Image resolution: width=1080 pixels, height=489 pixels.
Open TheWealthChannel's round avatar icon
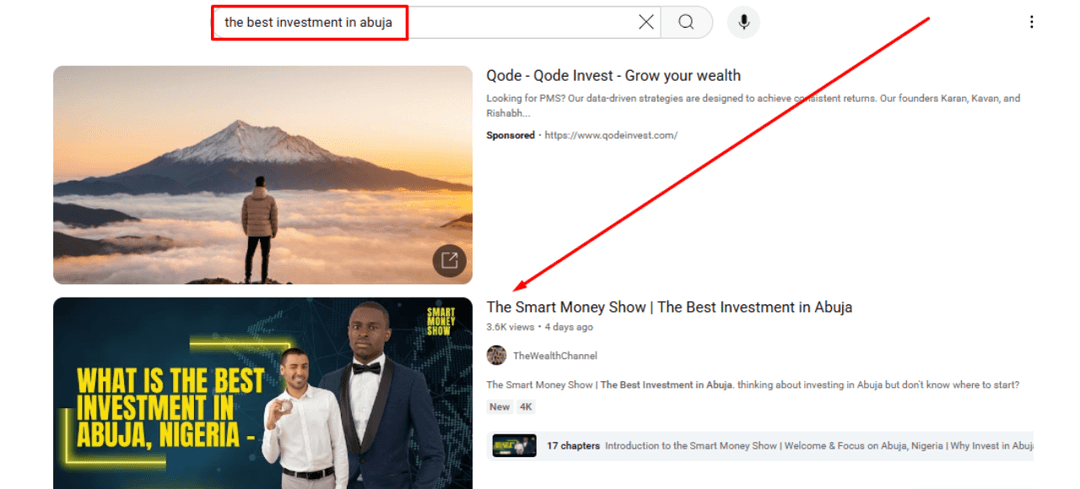pyautogui.click(x=496, y=355)
